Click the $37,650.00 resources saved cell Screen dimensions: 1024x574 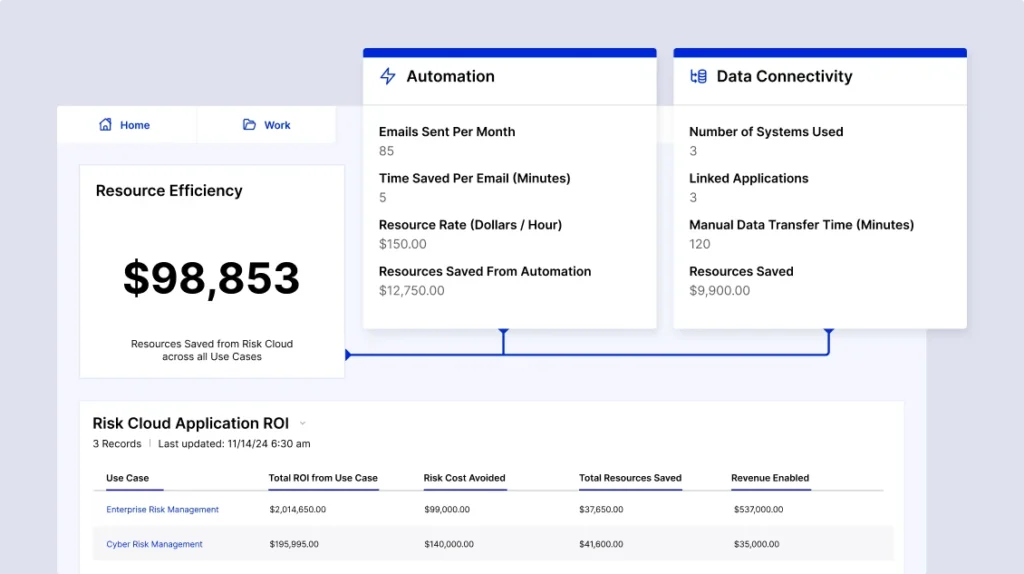click(x=601, y=509)
